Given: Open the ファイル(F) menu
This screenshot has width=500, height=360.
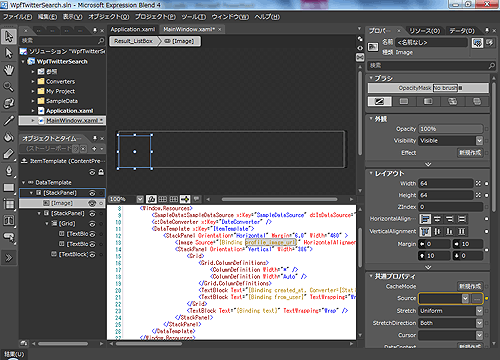Looking at the screenshot, I should click(18, 17).
